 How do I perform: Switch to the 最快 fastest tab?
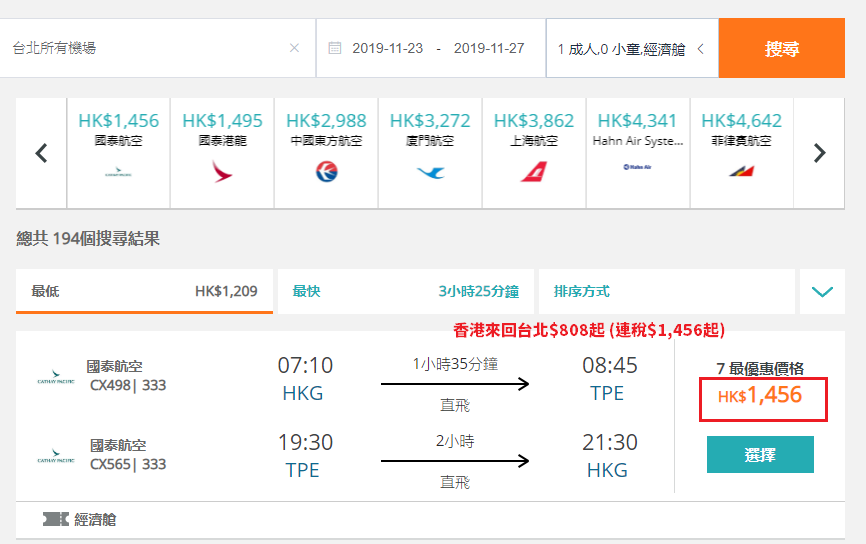405,291
